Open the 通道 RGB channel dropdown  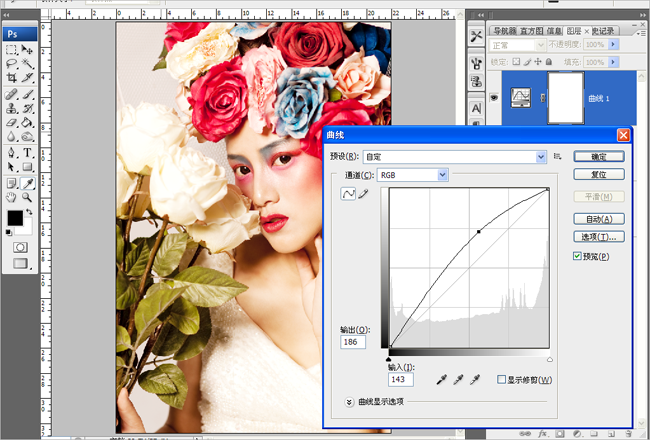click(443, 175)
